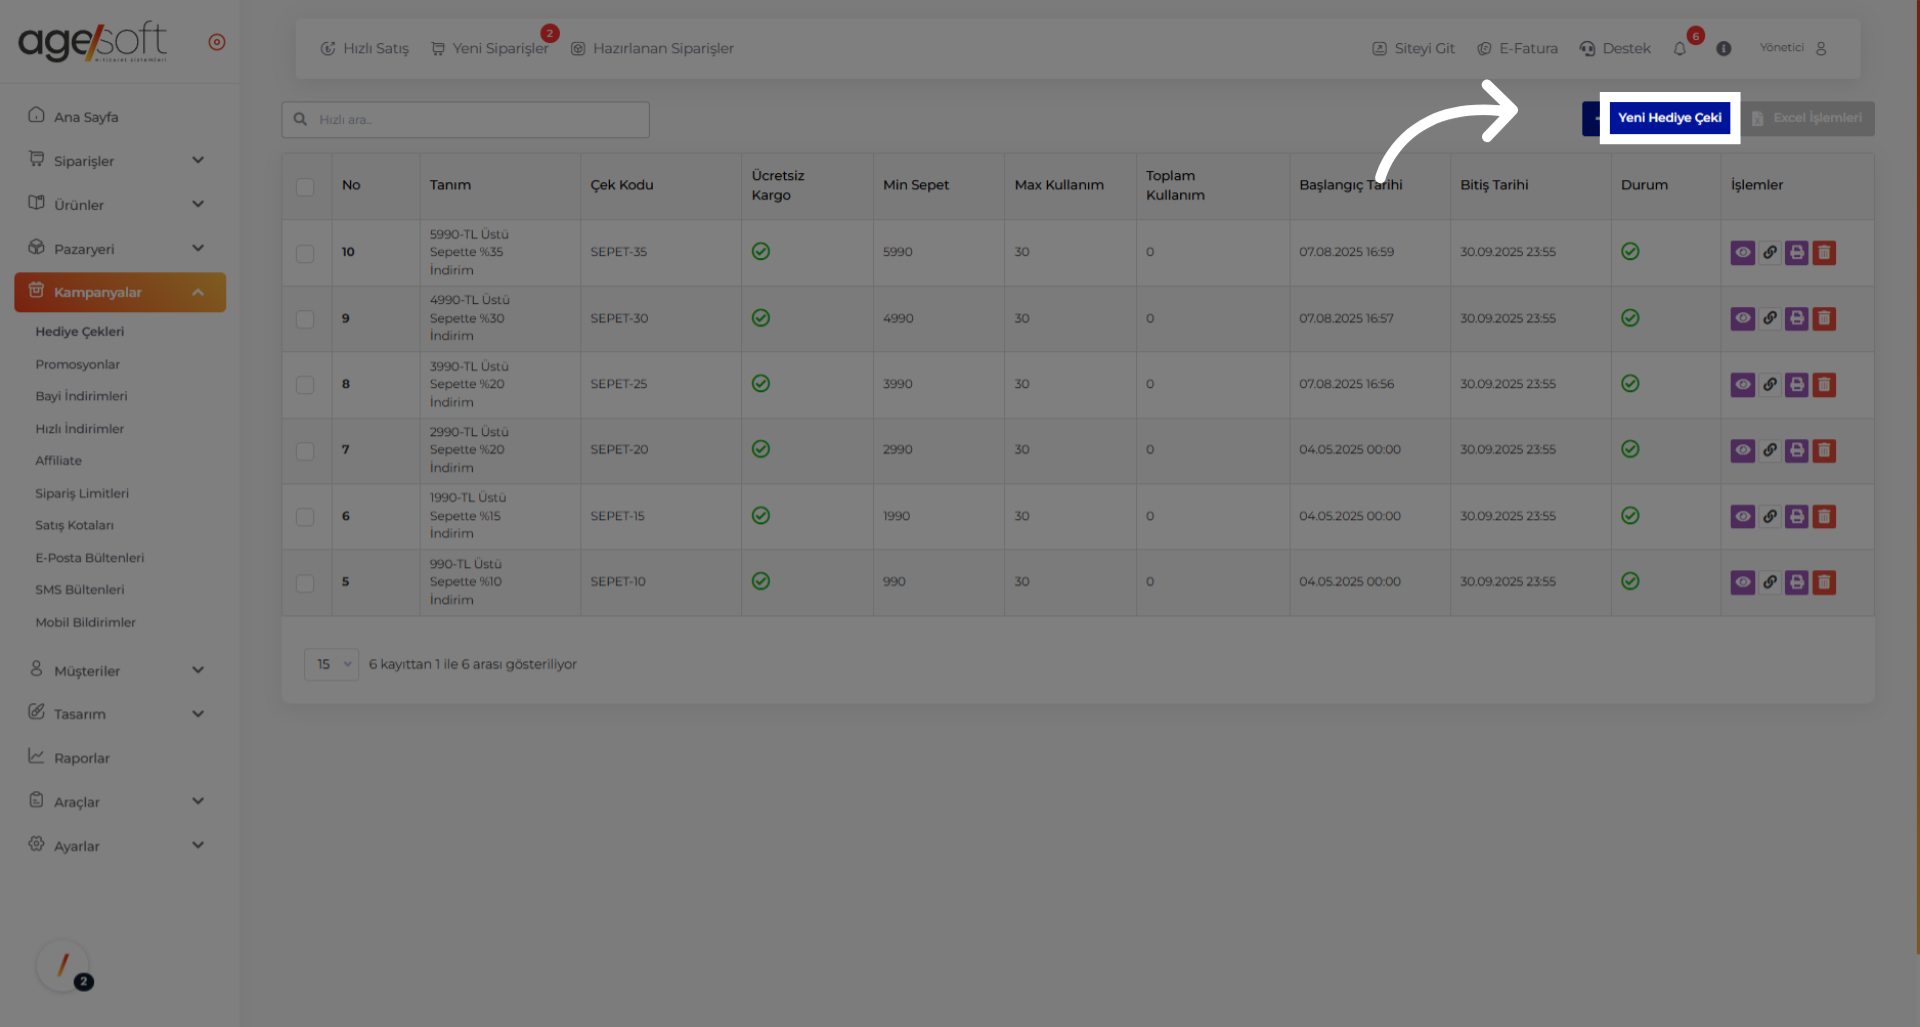
Task: Select the checkbox for row number 6
Action: (x=305, y=518)
